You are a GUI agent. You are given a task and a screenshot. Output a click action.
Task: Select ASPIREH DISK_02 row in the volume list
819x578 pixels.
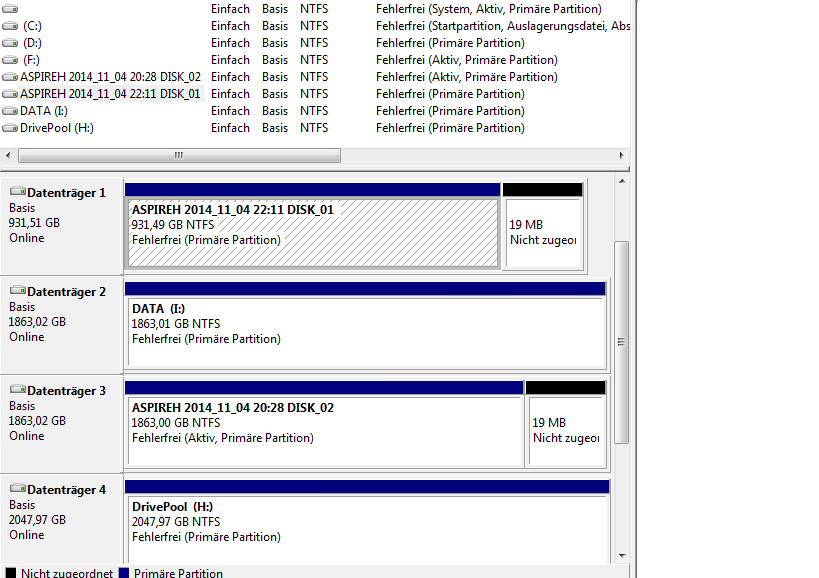point(110,77)
